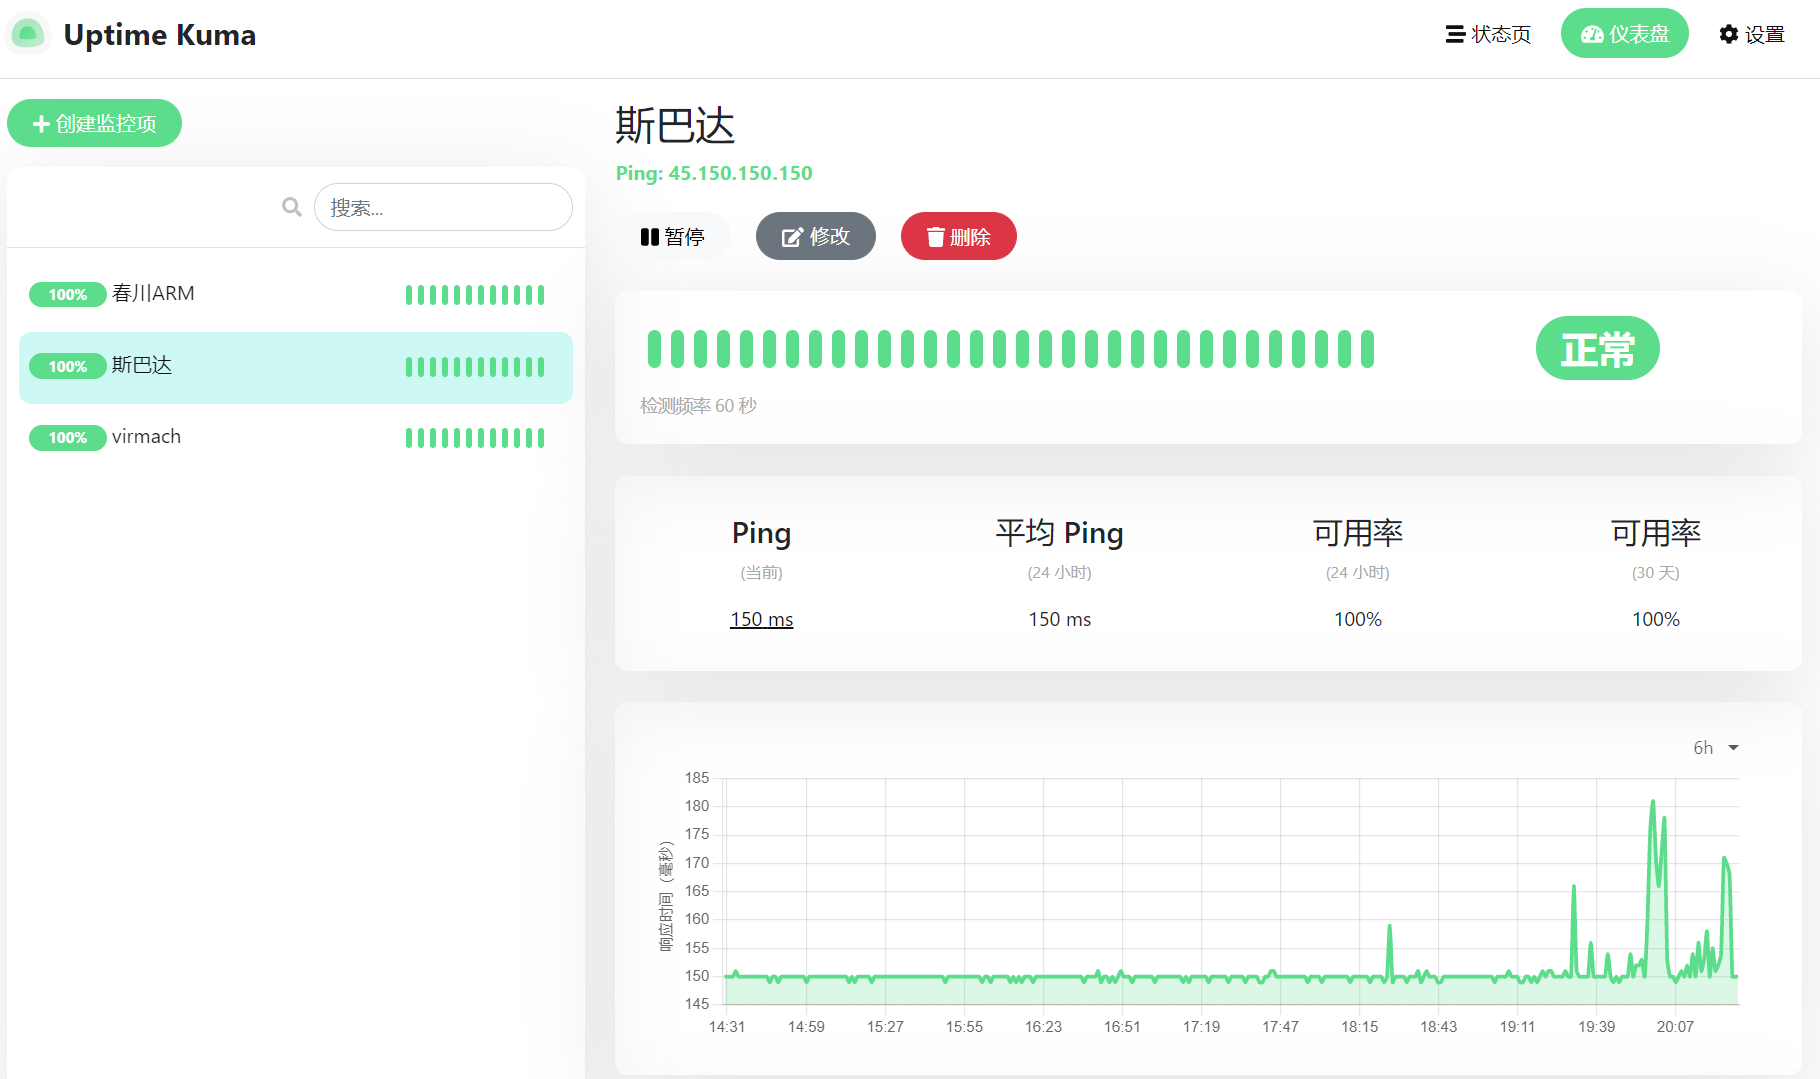Click the heartbeat bar of 春川ARM
The height and width of the screenshot is (1079, 1820).
point(475,295)
